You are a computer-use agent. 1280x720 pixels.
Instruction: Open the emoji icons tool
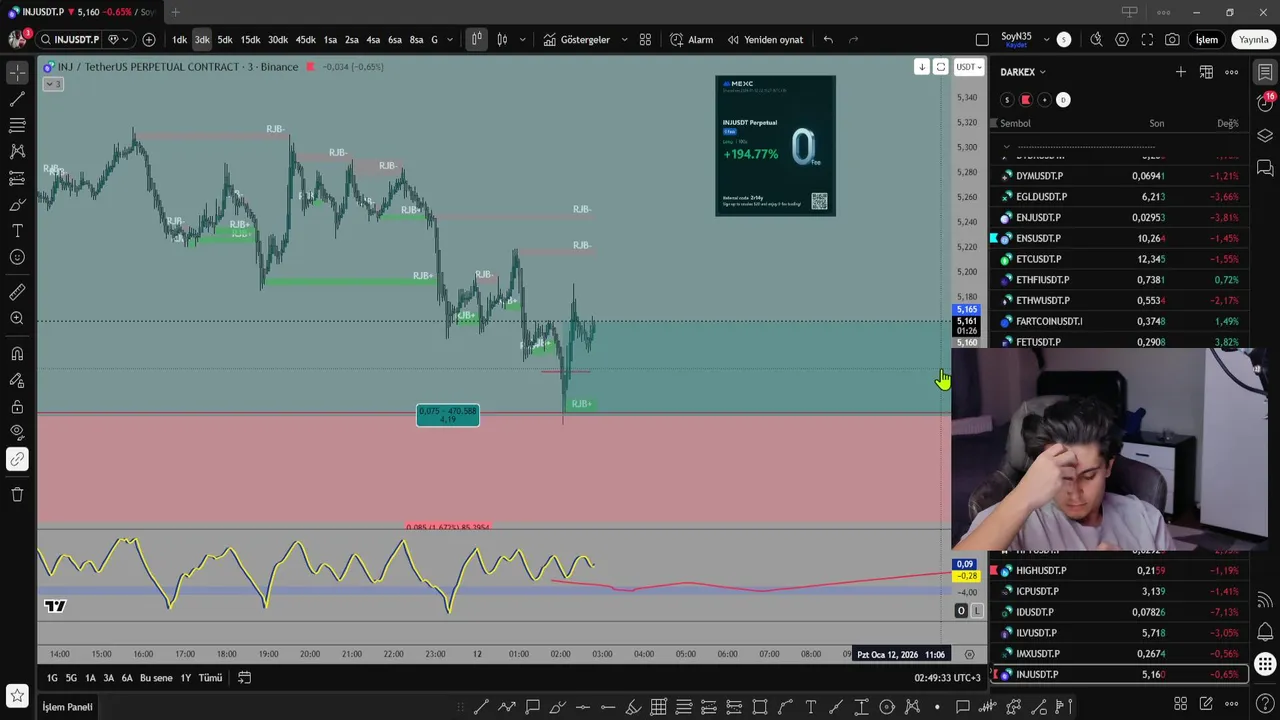pos(17,257)
